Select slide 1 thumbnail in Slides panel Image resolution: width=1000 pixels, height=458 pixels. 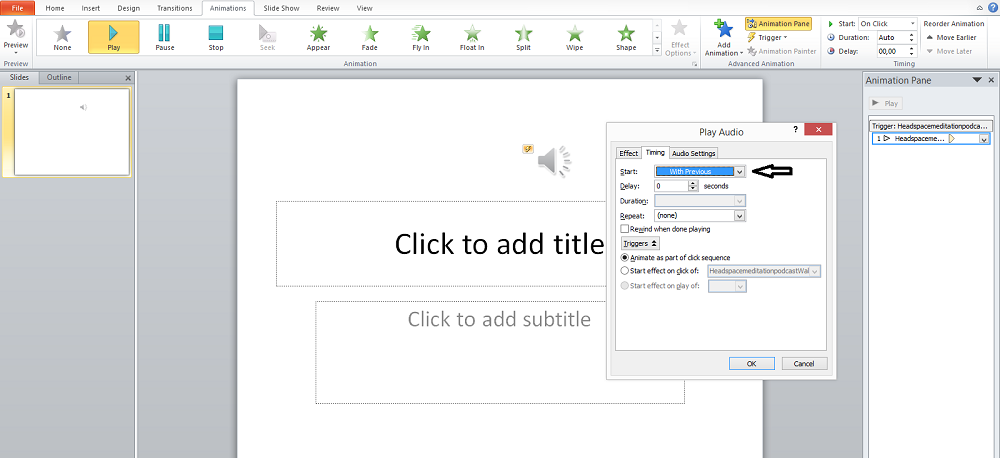point(71,131)
